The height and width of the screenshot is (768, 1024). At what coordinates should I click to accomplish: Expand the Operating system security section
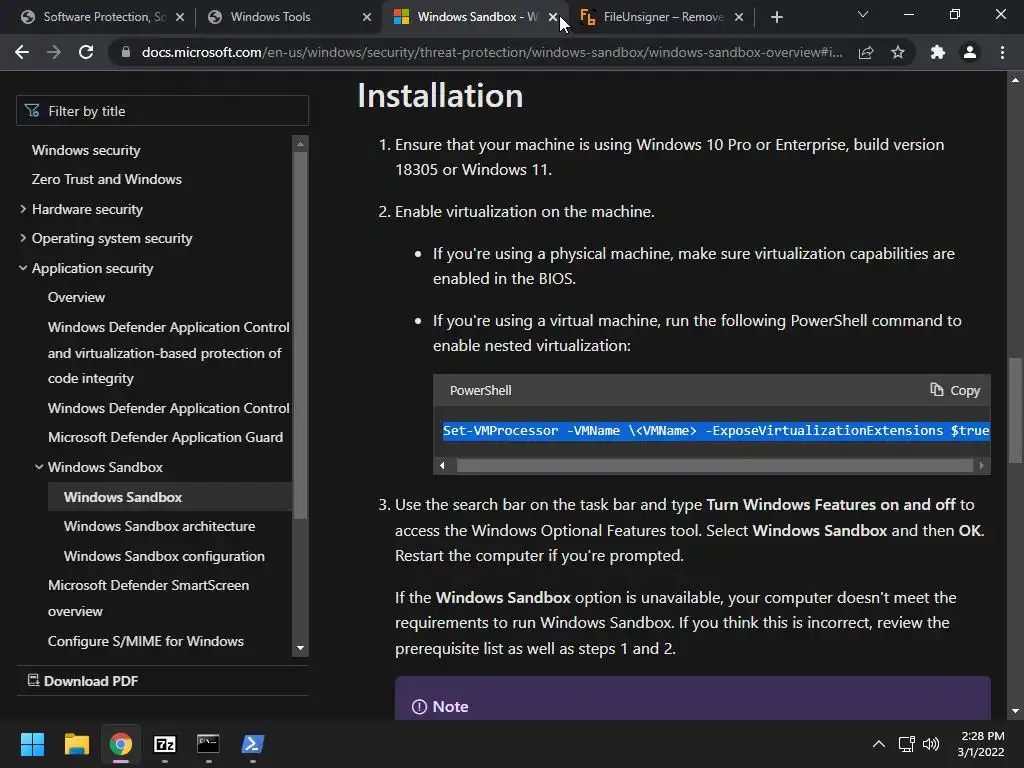point(23,238)
